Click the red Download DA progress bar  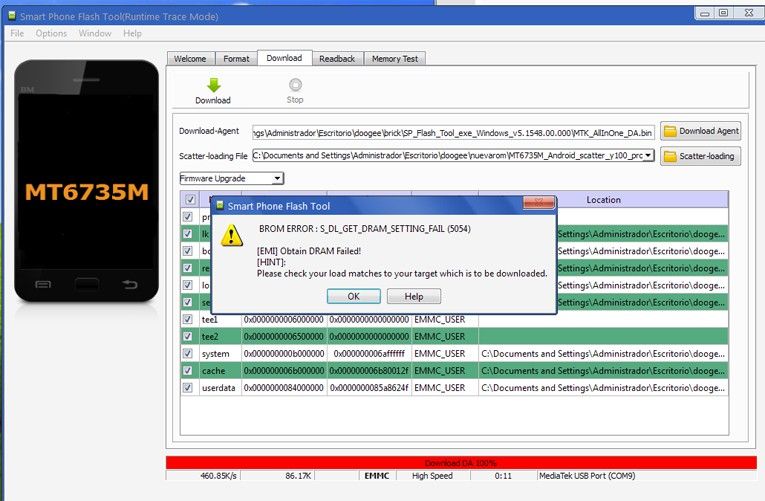tap(461, 462)
